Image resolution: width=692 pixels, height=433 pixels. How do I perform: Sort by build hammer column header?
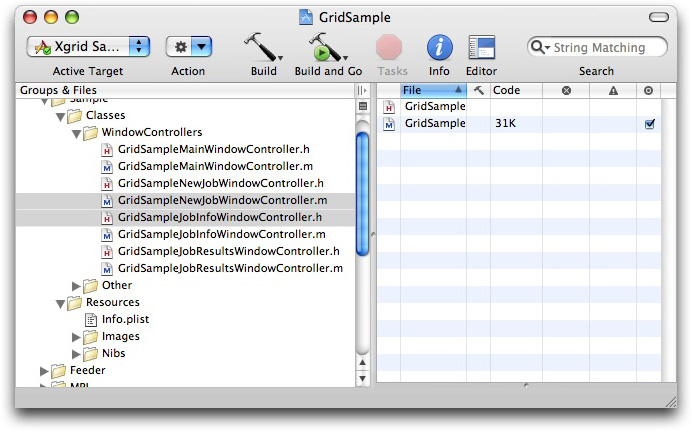[x=478, y=90]
